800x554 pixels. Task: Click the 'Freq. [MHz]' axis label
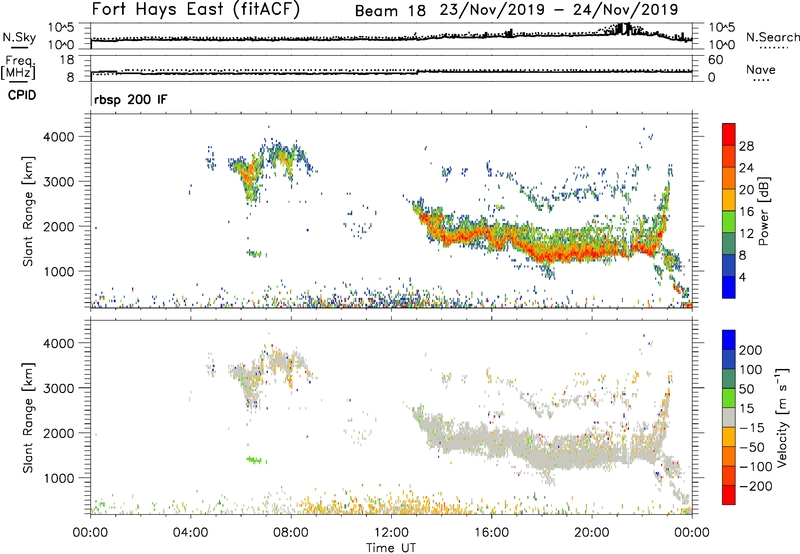tap(18, 67)
